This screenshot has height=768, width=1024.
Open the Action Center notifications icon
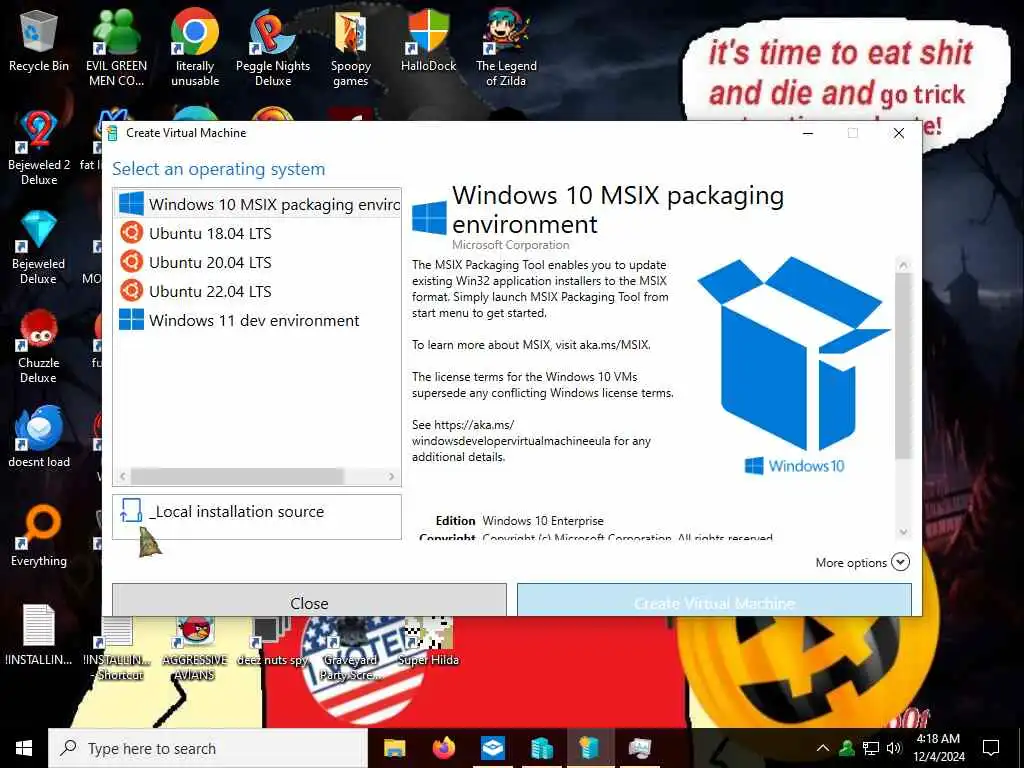[991, 748]
